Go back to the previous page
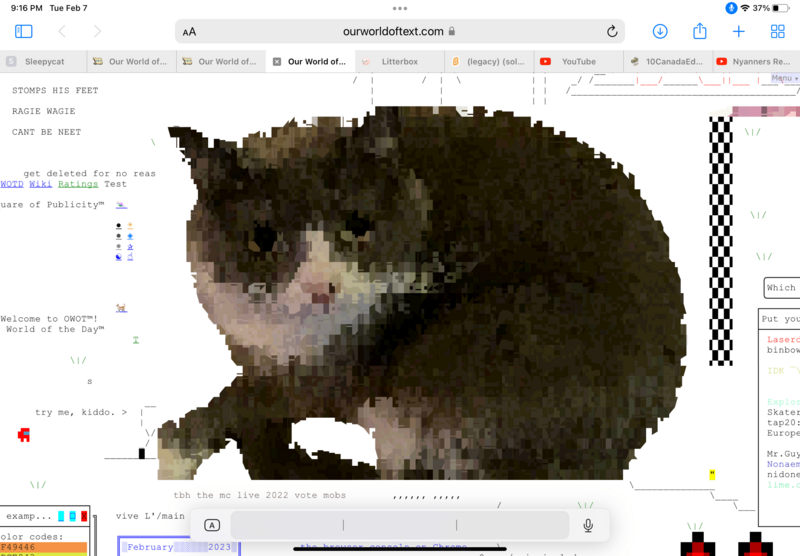This screenshot has width=800, height=556. click(x=63, y=32)
